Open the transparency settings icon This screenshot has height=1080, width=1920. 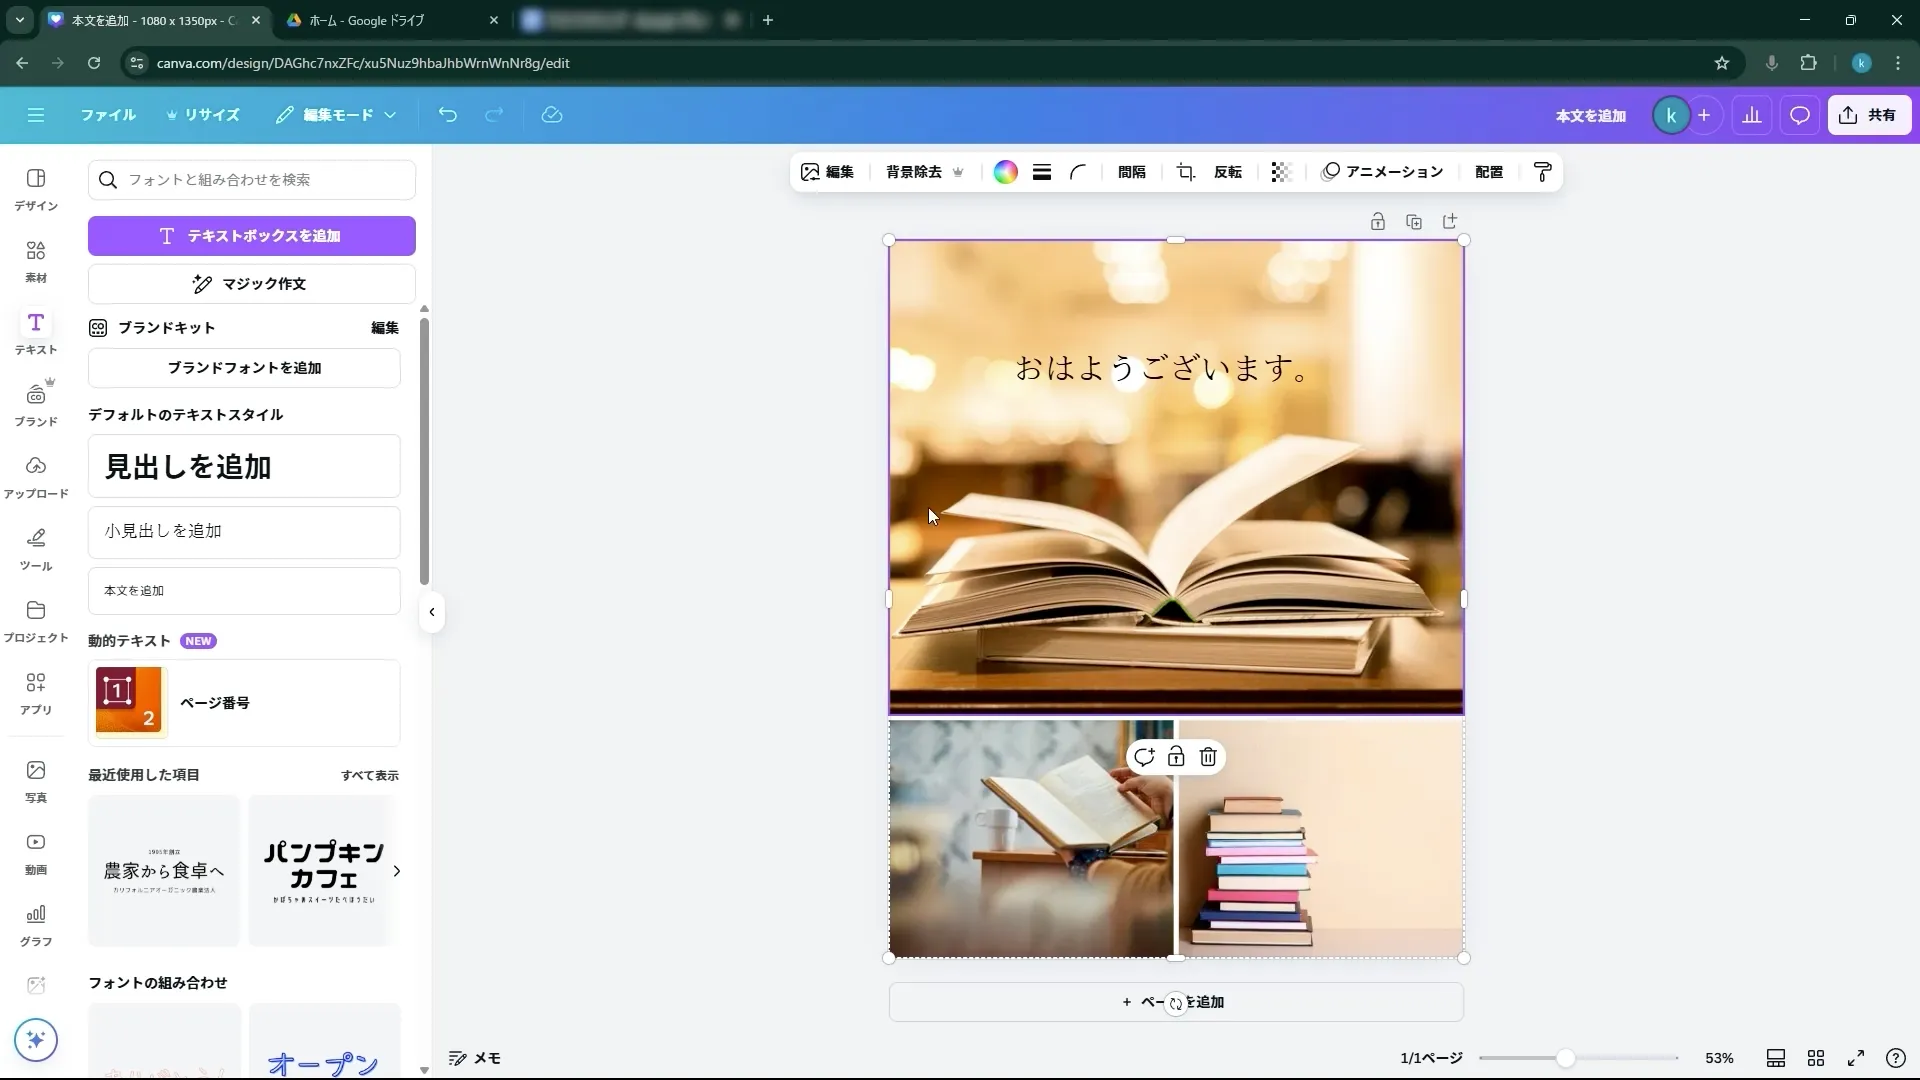pyautogui.click(x=1281, y=172)
